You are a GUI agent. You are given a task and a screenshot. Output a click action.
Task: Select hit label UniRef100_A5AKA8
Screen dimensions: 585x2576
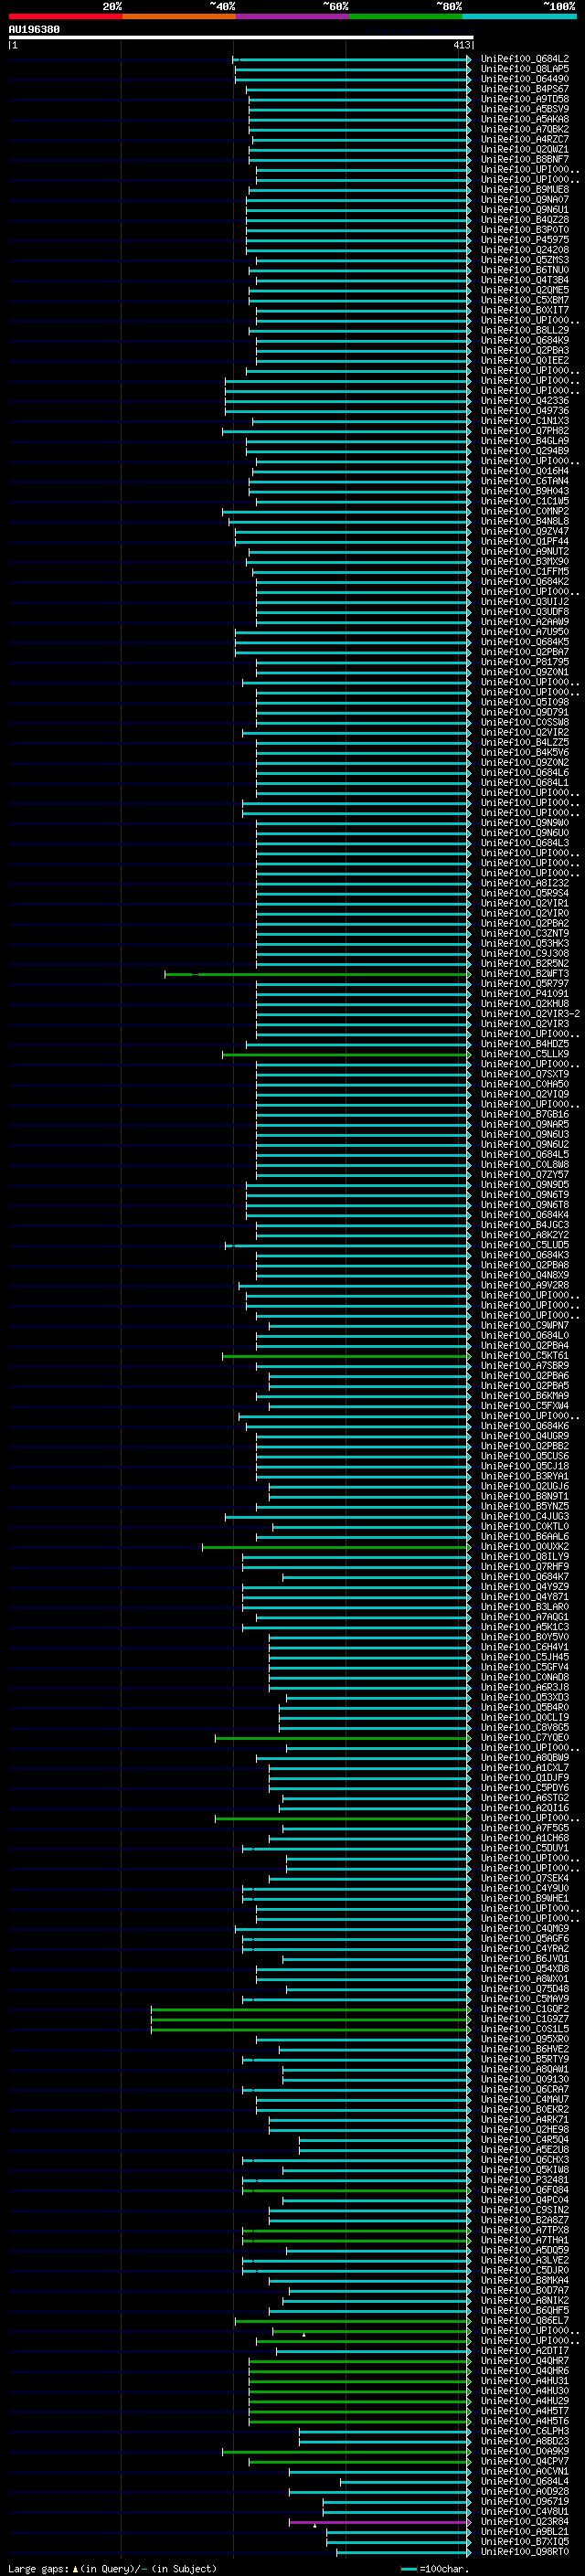524,119
